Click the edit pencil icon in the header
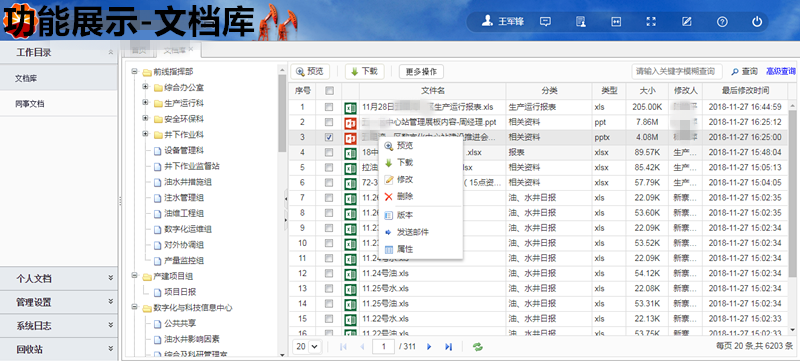Screen dimensions: 800x363 [687, 21]
